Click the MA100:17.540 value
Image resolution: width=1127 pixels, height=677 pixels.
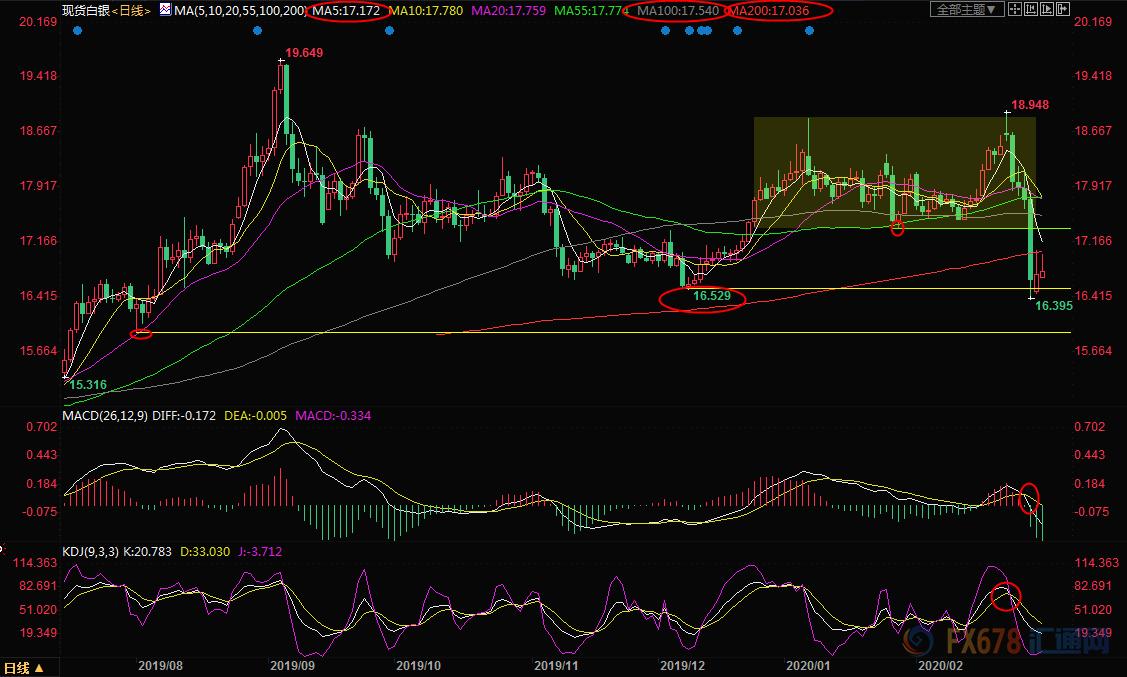click(x=678, y=11)
